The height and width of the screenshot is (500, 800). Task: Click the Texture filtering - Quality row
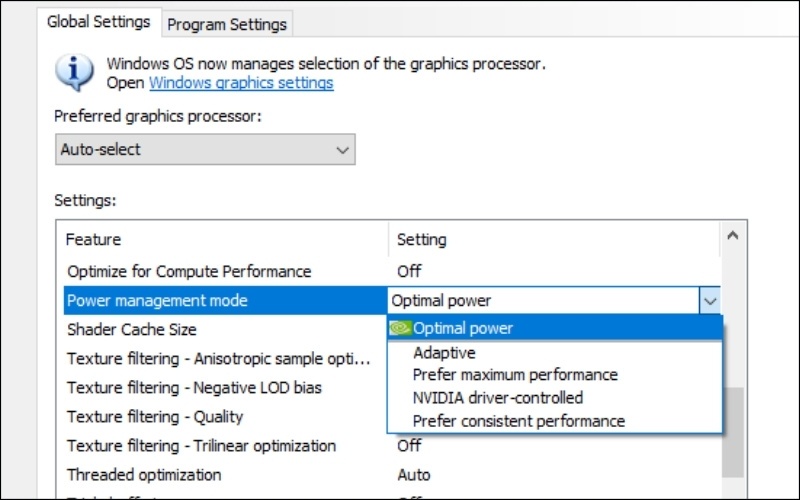tap(155, 417)
